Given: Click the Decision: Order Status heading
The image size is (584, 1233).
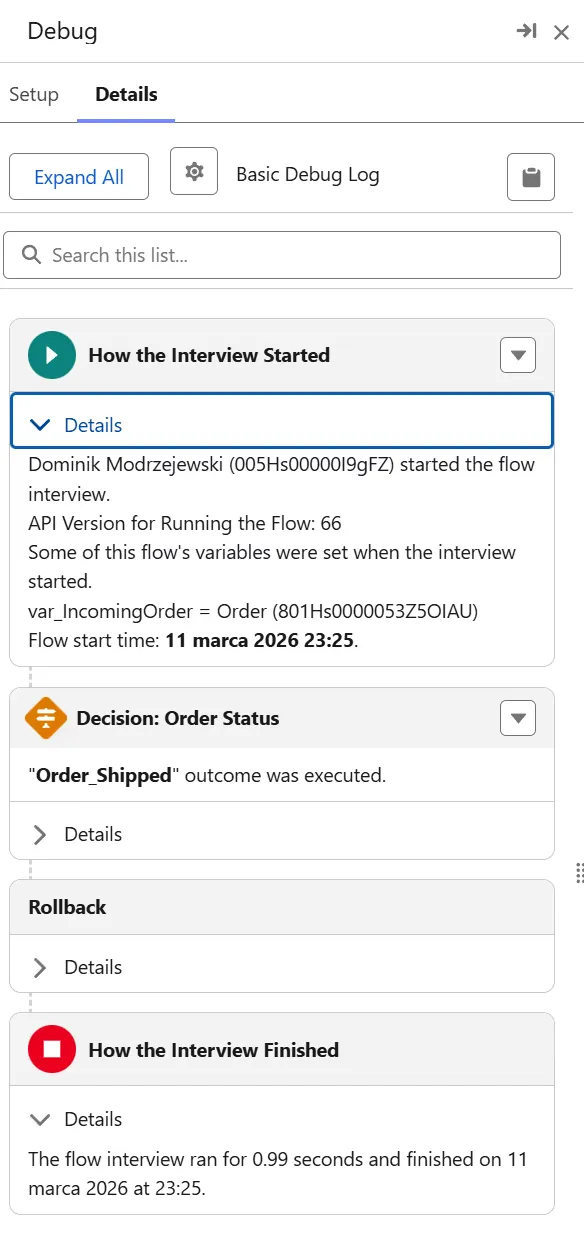Looking at the screenshot, I should [x=178, y=718].
